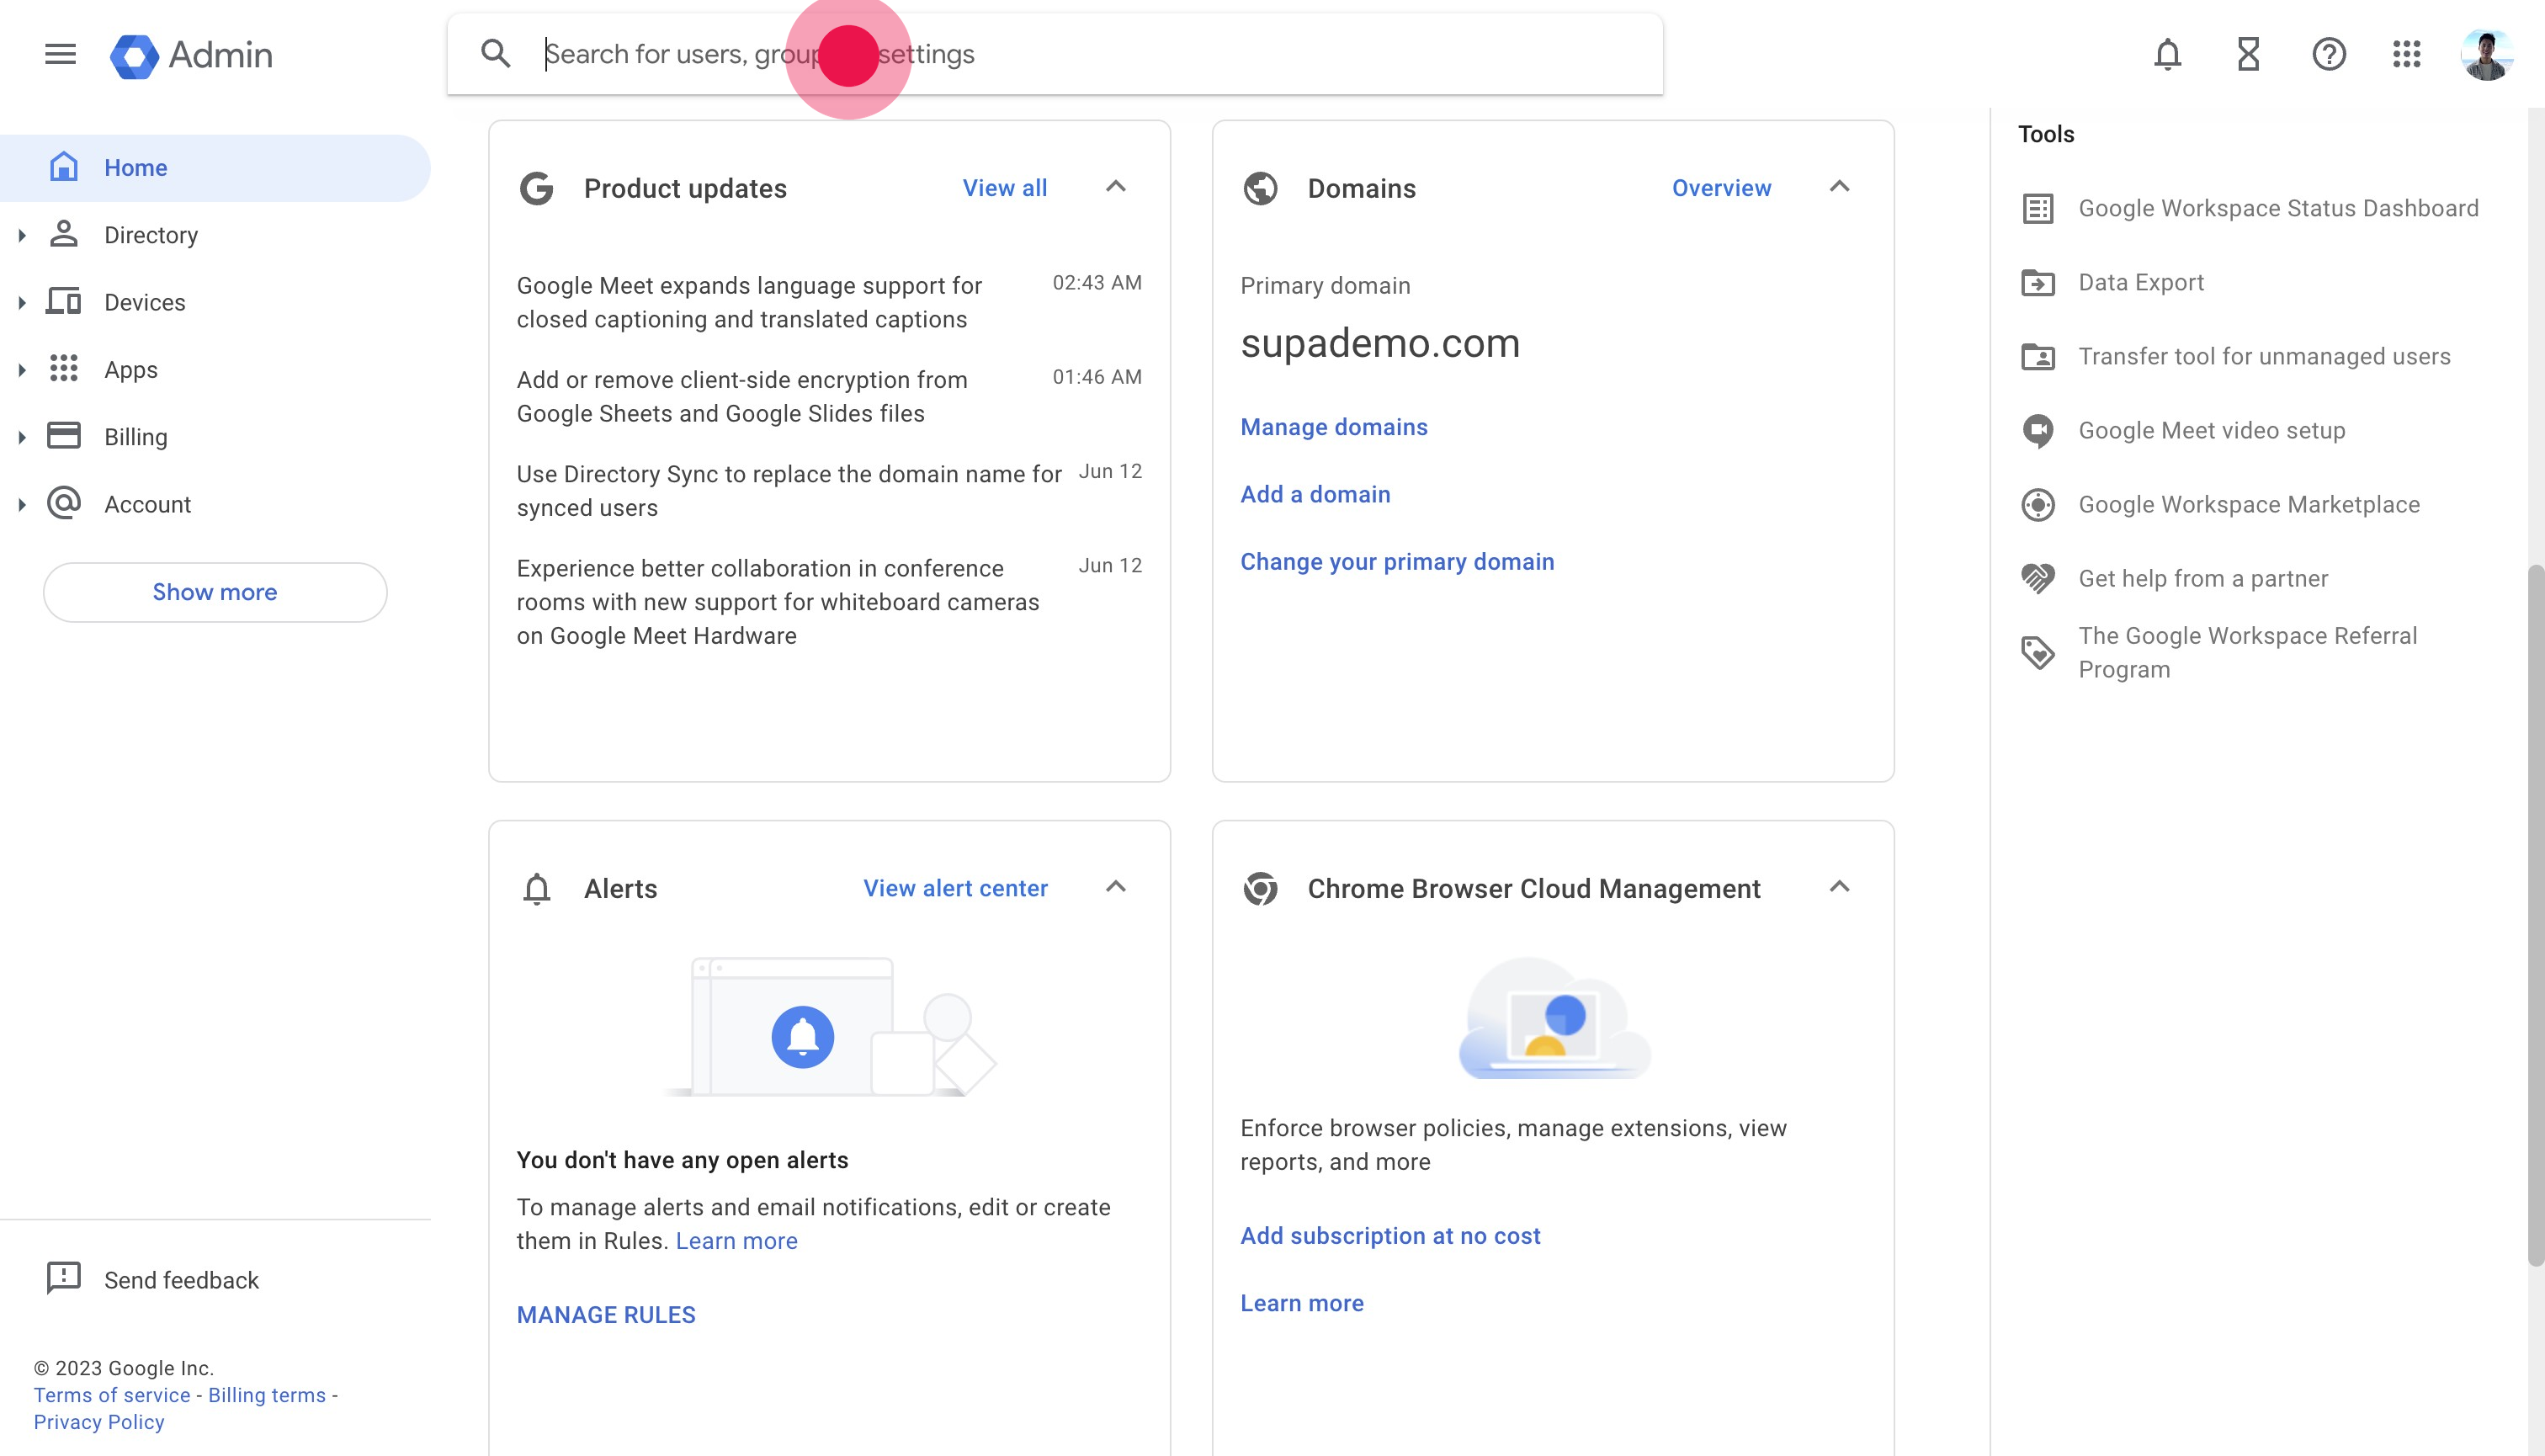The height and width of the screenshot is (1456, 2545).
Task: Open the account profile avatar
Action: pyautogui.click(x=2486, y=54)
